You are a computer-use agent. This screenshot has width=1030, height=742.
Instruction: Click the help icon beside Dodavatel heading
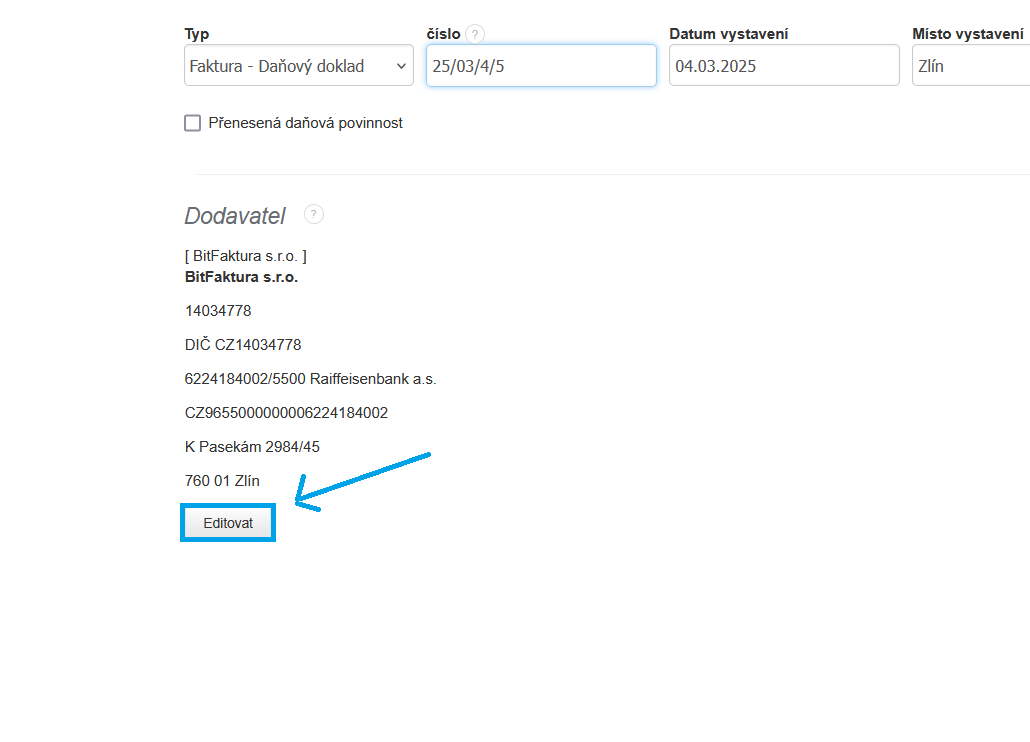click(x=314, y=214)
